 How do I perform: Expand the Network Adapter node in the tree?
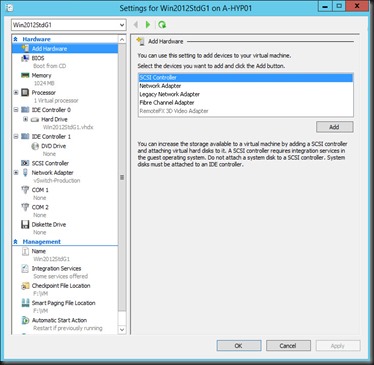16,172
